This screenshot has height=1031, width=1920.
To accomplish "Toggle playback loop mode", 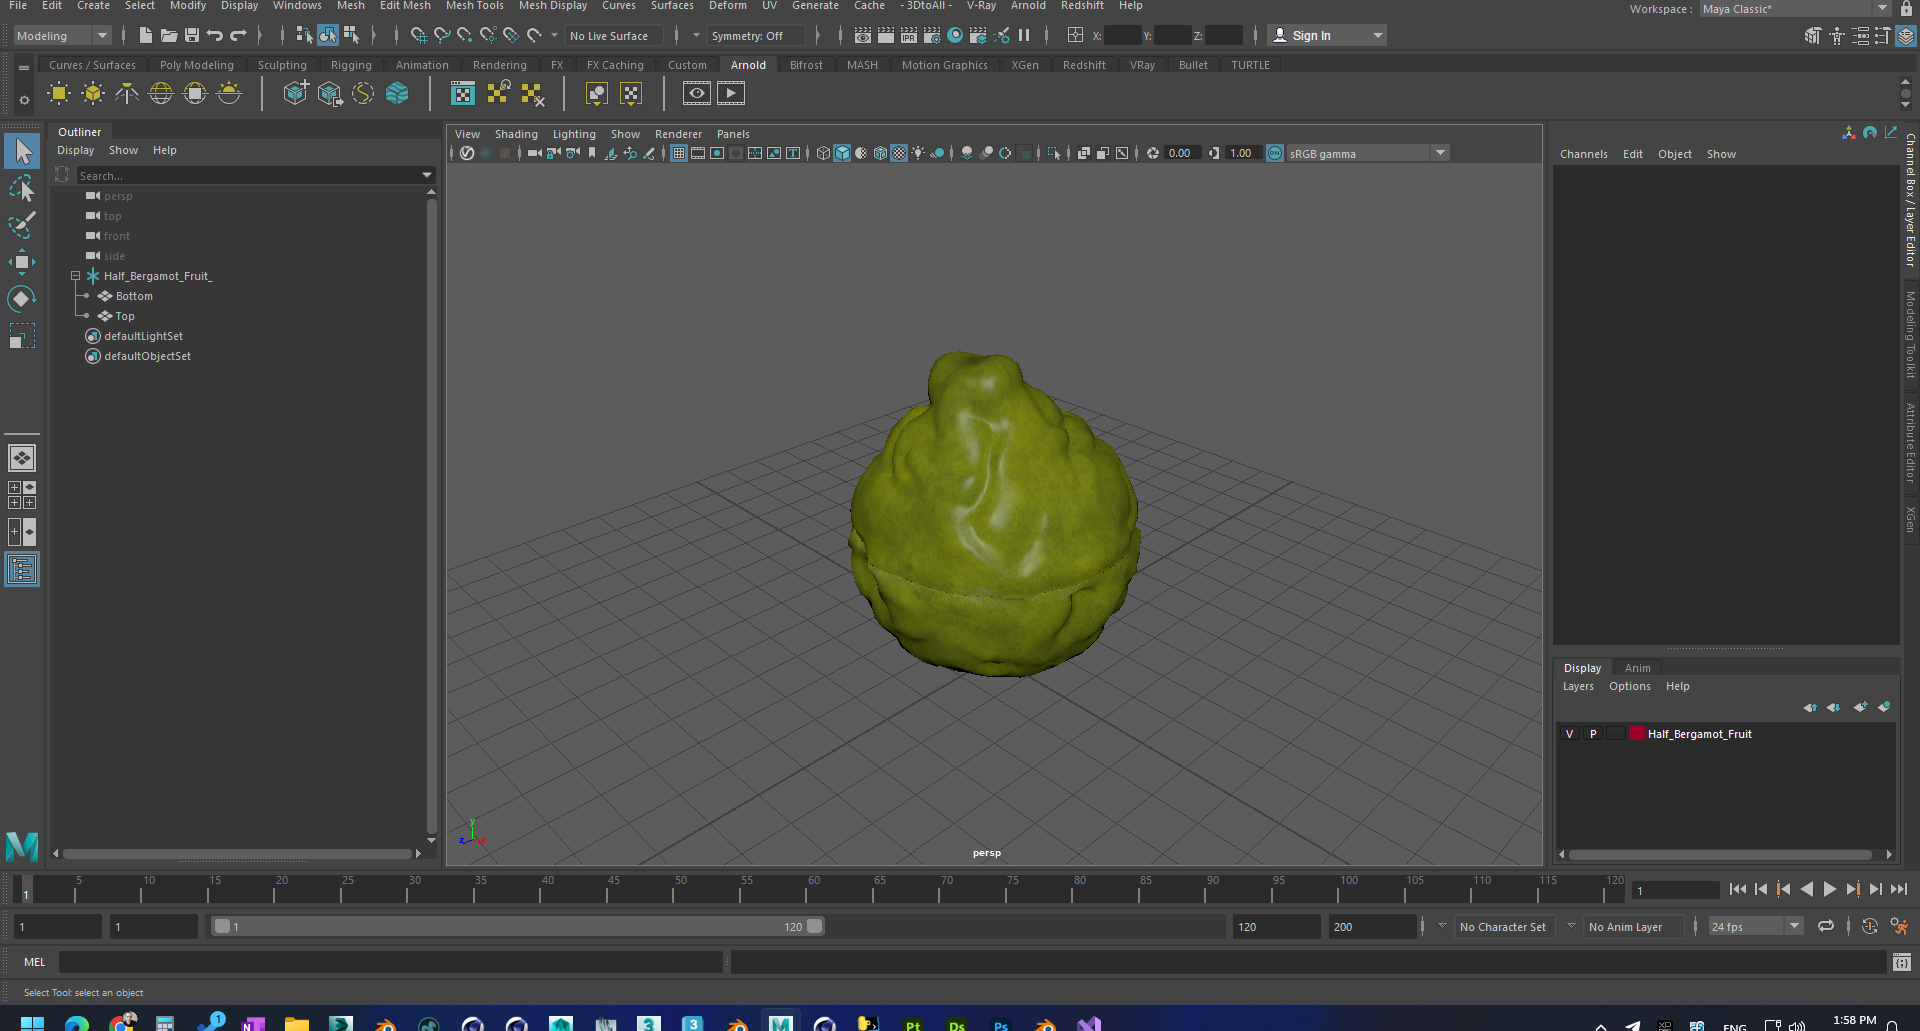I will tap(1826, 927).
